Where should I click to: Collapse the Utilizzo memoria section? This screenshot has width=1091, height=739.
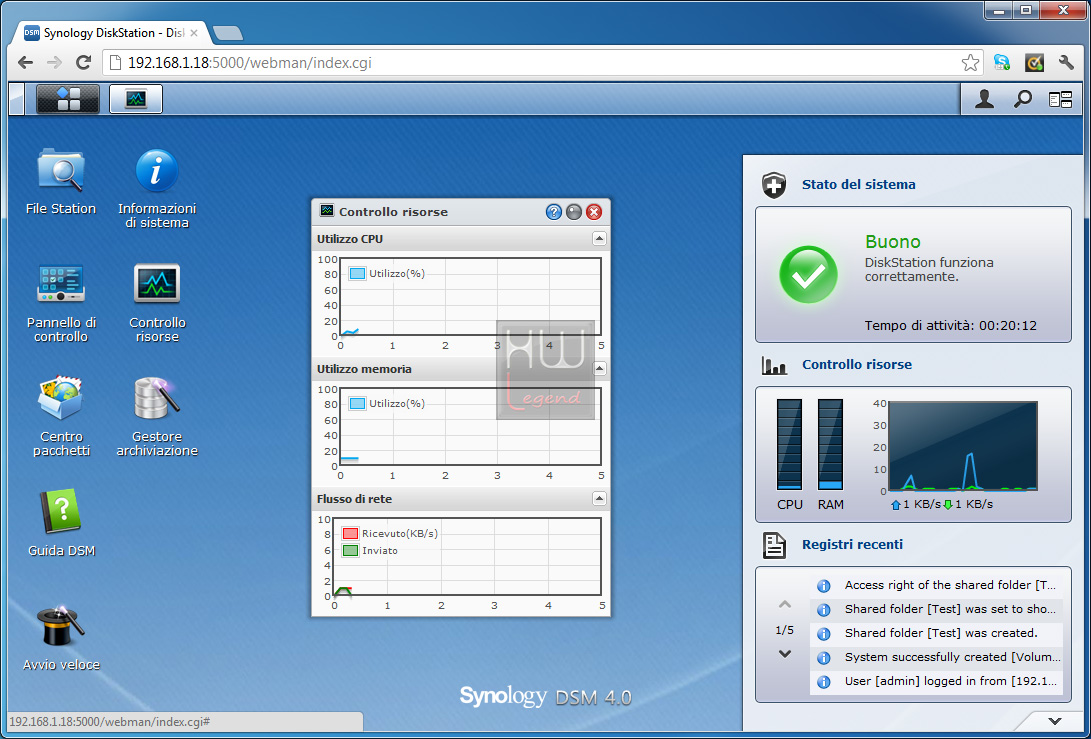(599, 369)
